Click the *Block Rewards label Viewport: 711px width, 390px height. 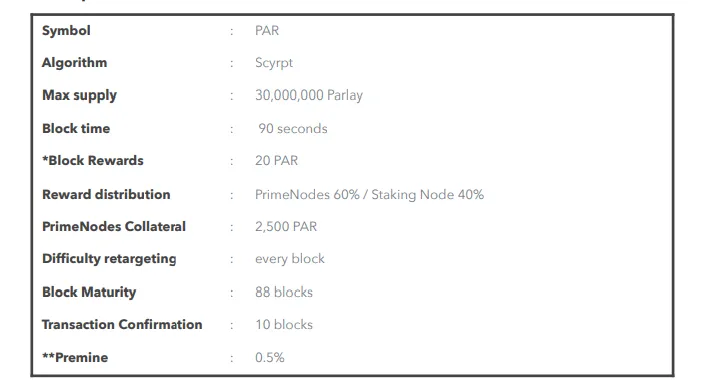point(93,161)
